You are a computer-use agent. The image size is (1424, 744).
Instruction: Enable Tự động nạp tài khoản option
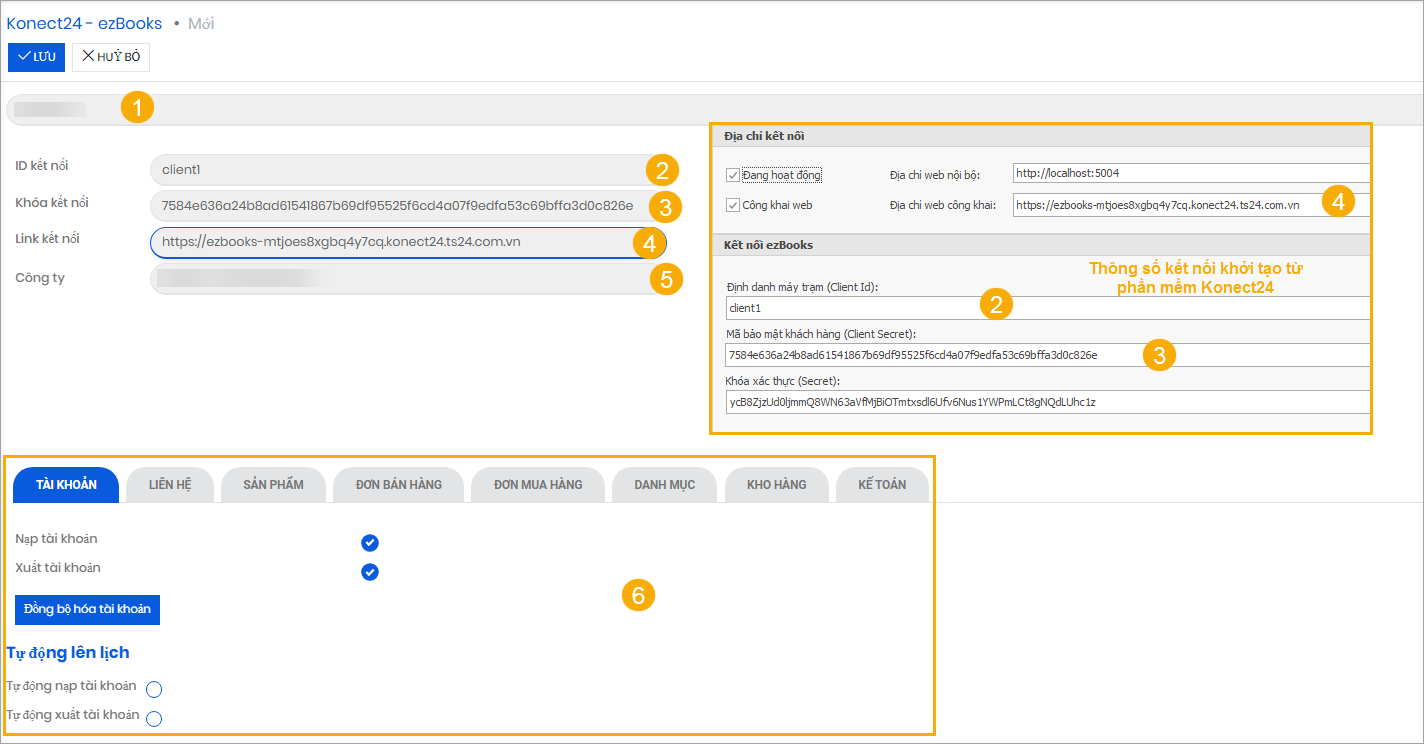tap(154, 689)
